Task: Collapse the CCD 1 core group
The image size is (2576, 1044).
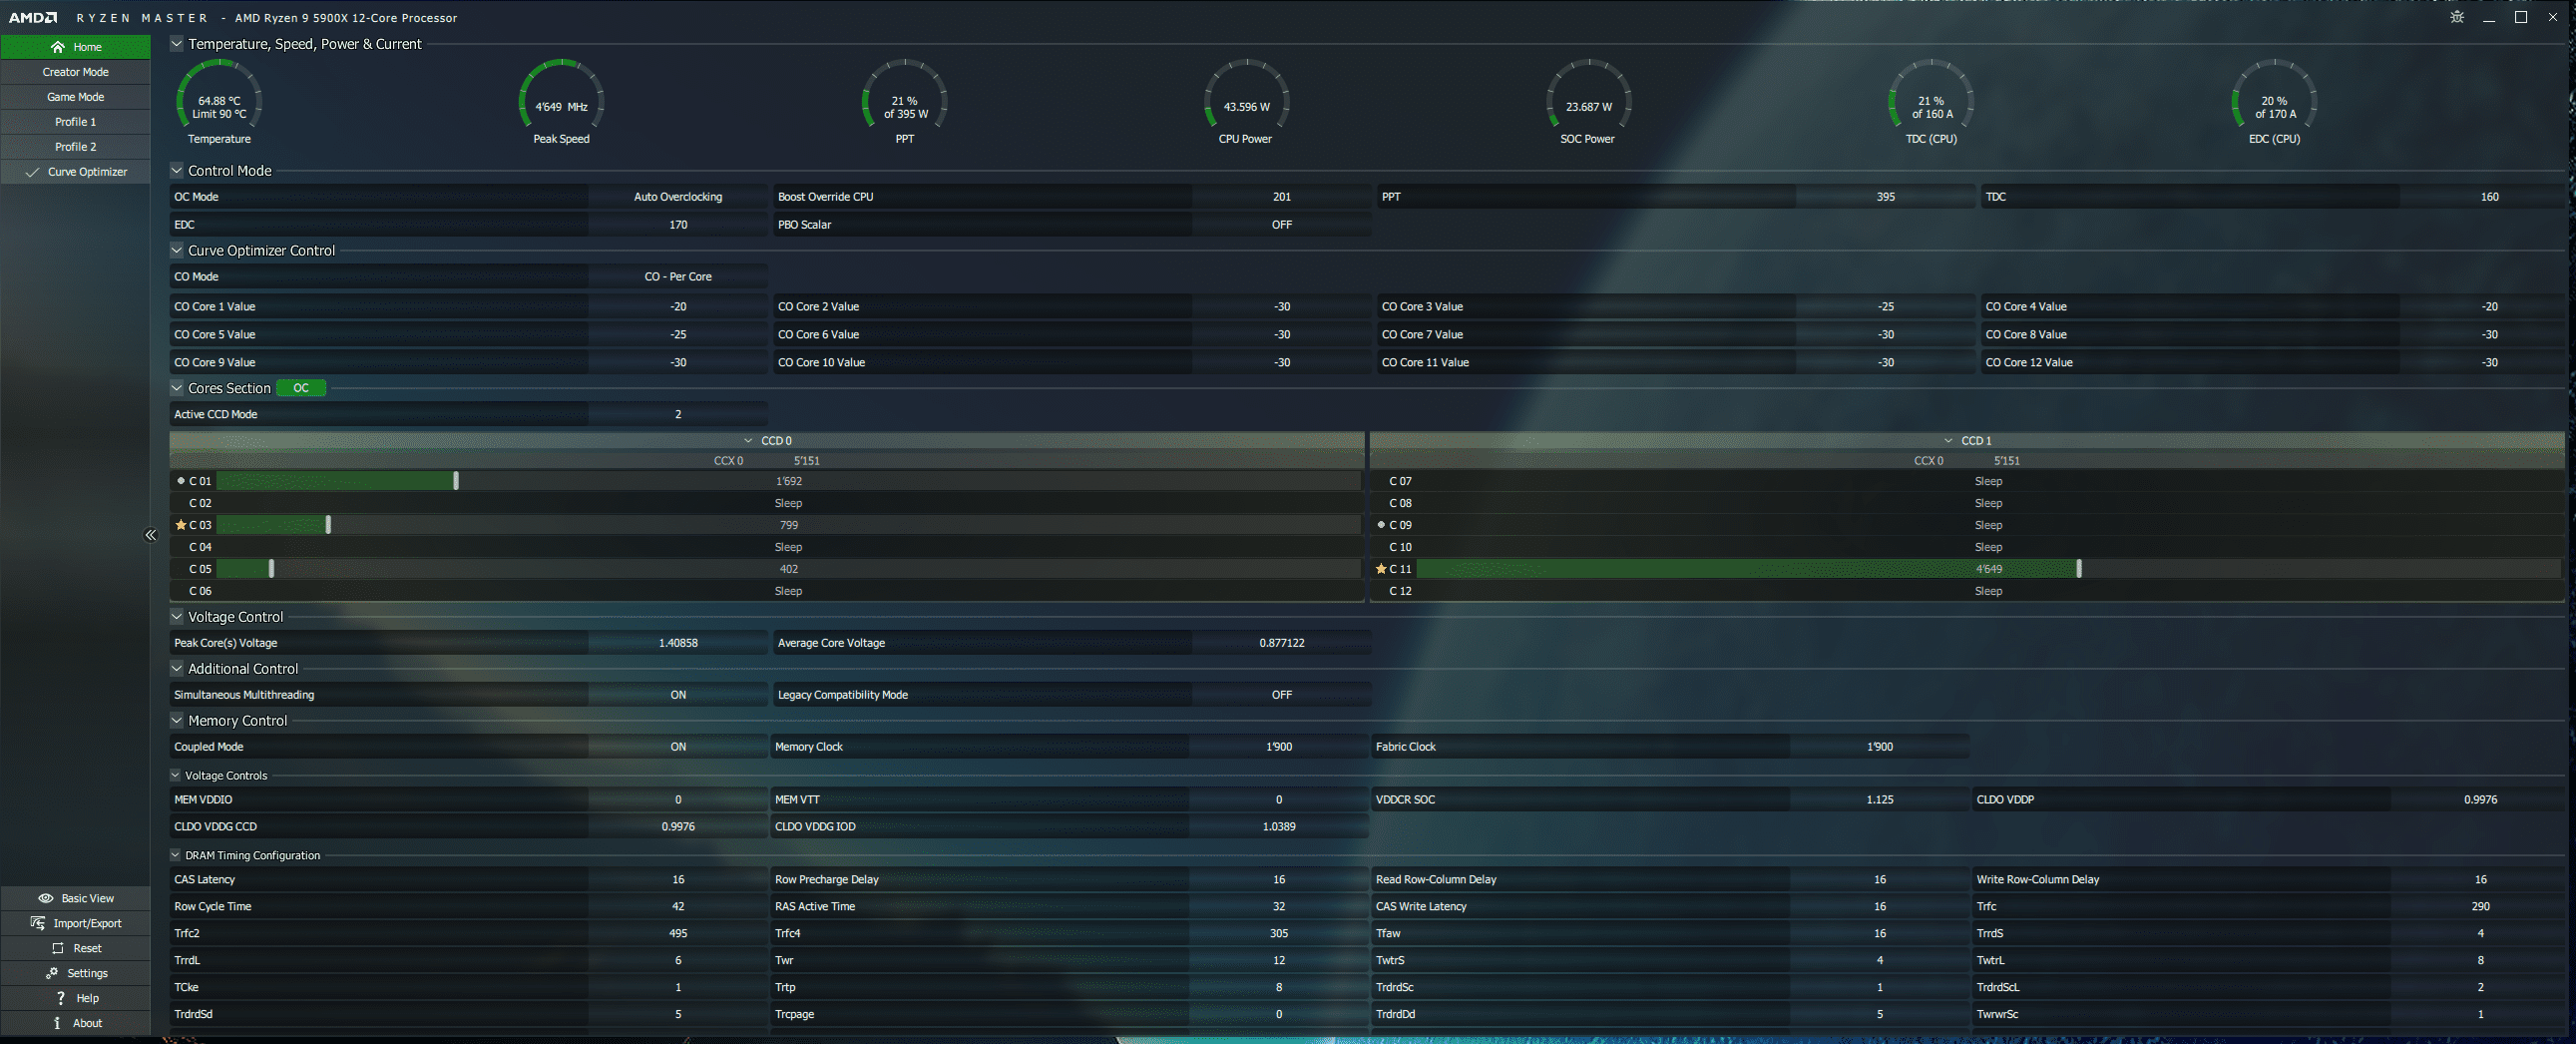Action: 1948,441
